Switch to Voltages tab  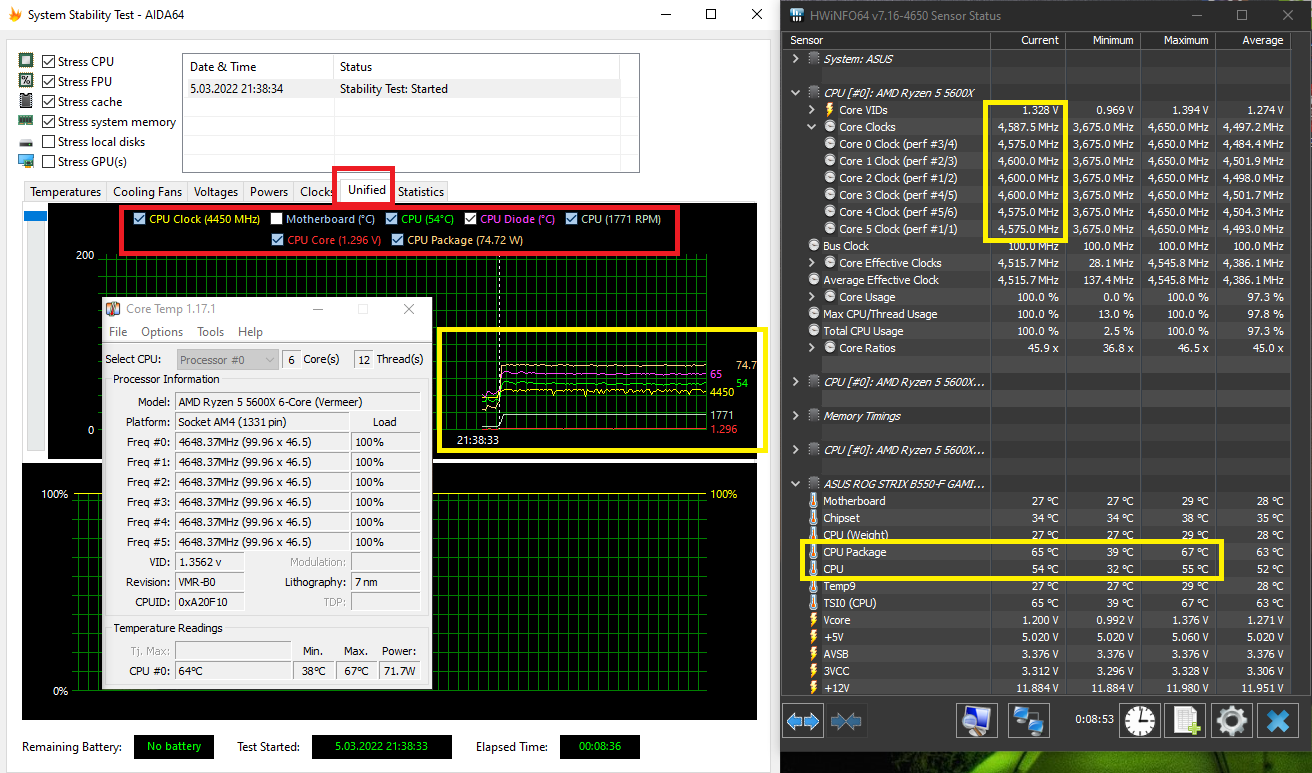pyautogui.click(x=216, y=192)
